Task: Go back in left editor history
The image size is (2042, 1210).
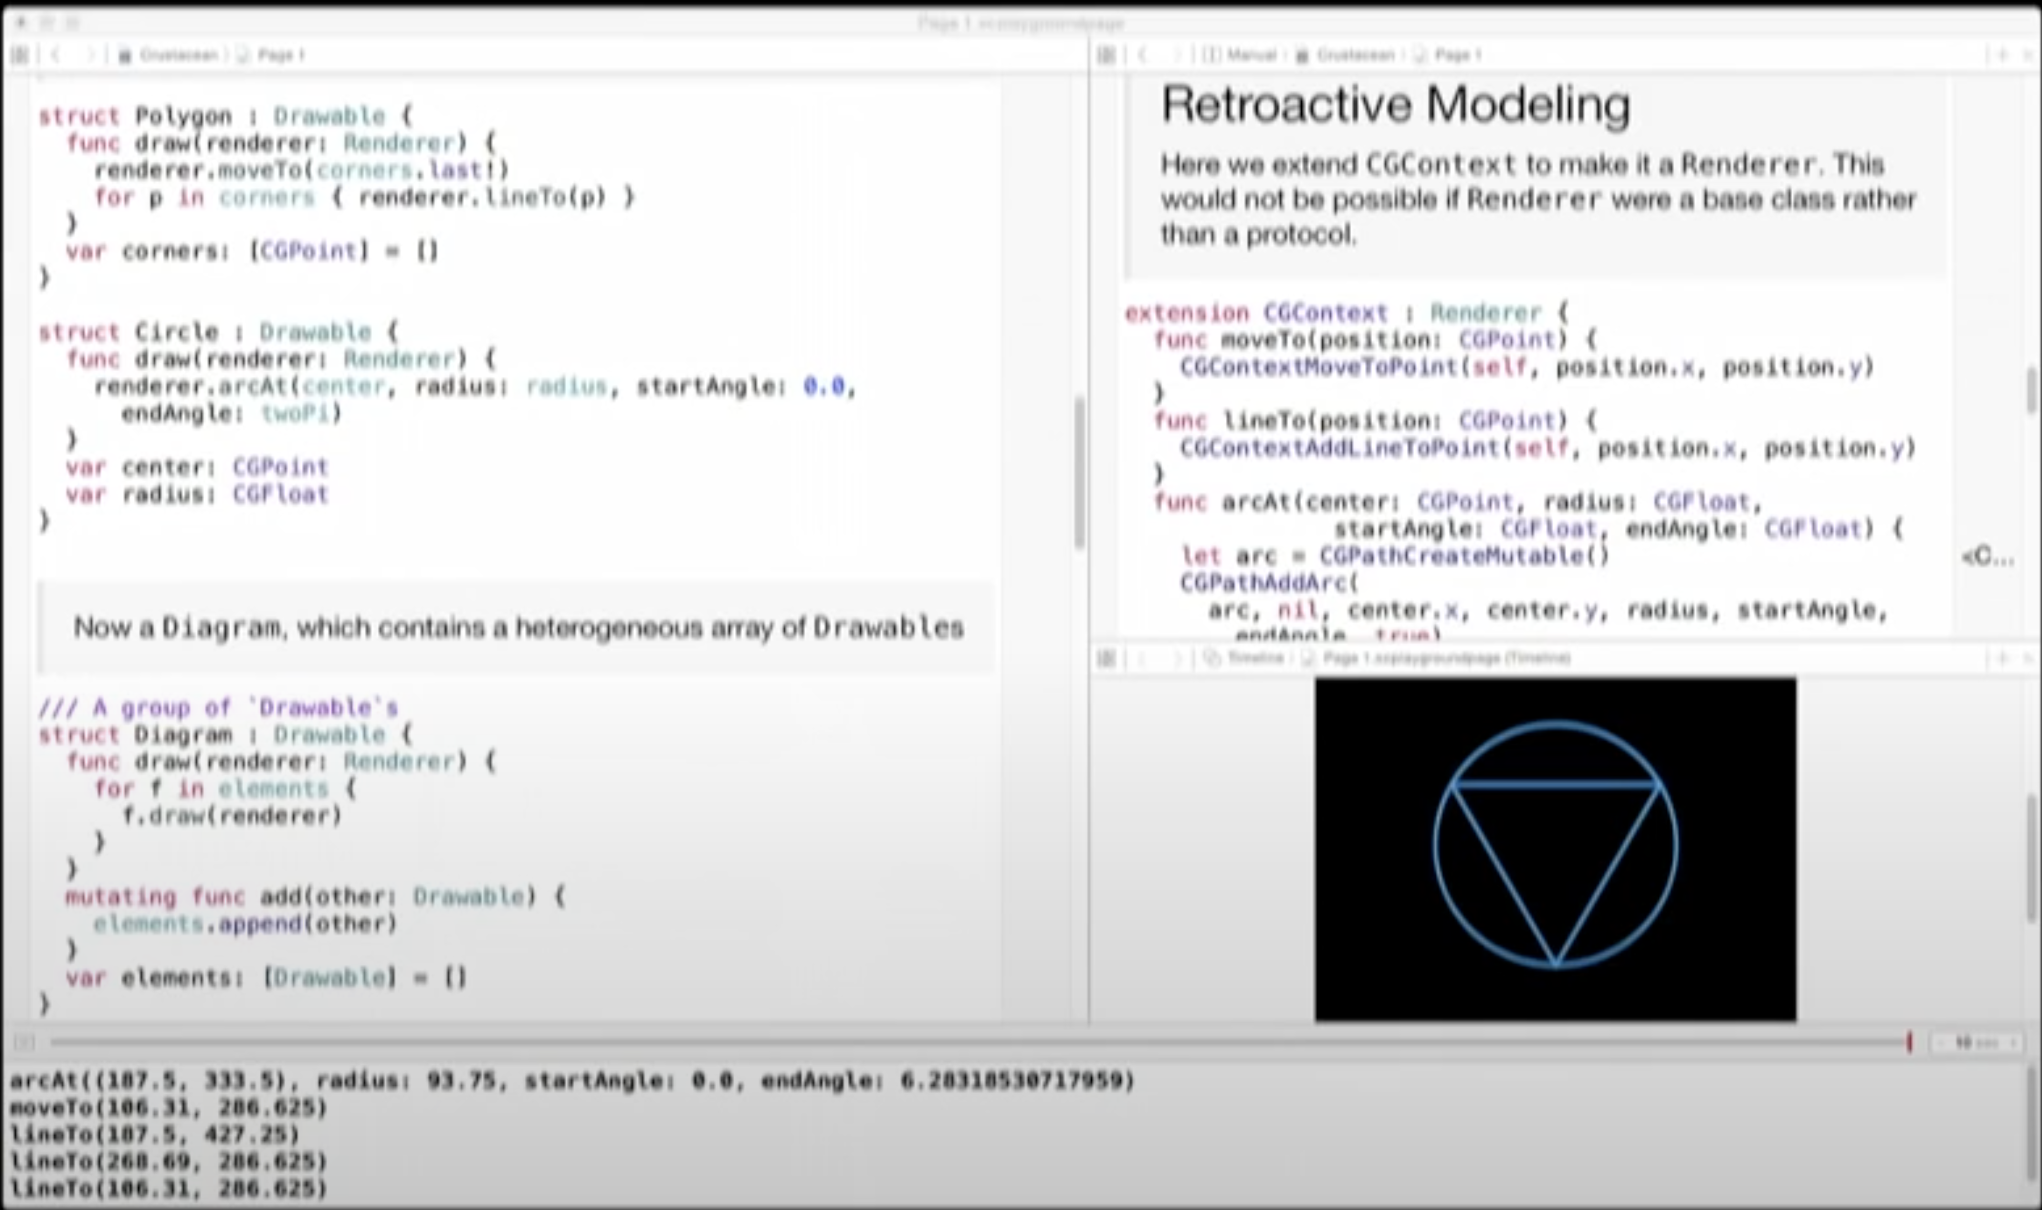Action: (56, 55)
